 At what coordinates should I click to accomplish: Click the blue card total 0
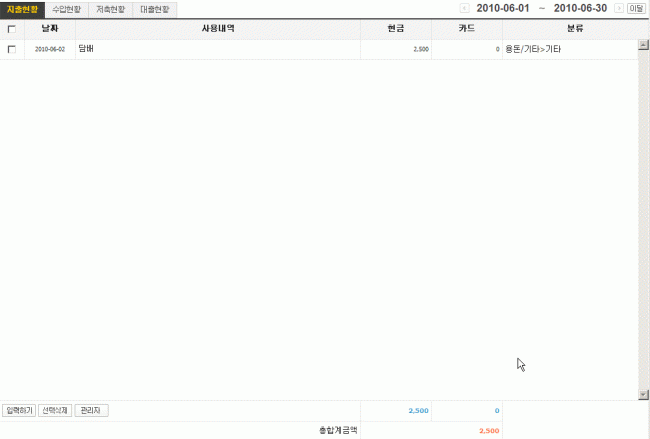point(497,411)
